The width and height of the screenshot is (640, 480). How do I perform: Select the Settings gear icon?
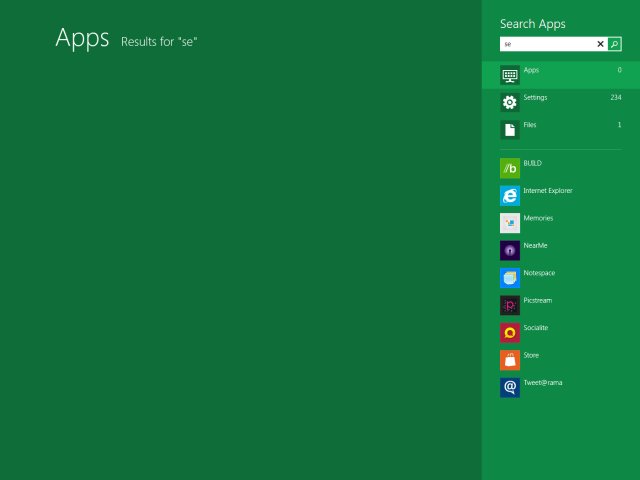click(510, 102)
